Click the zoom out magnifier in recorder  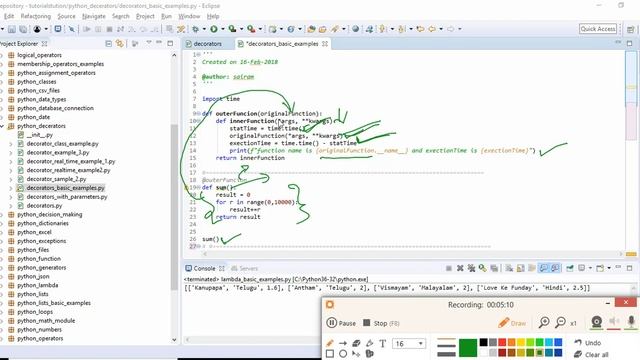(561, 322)
